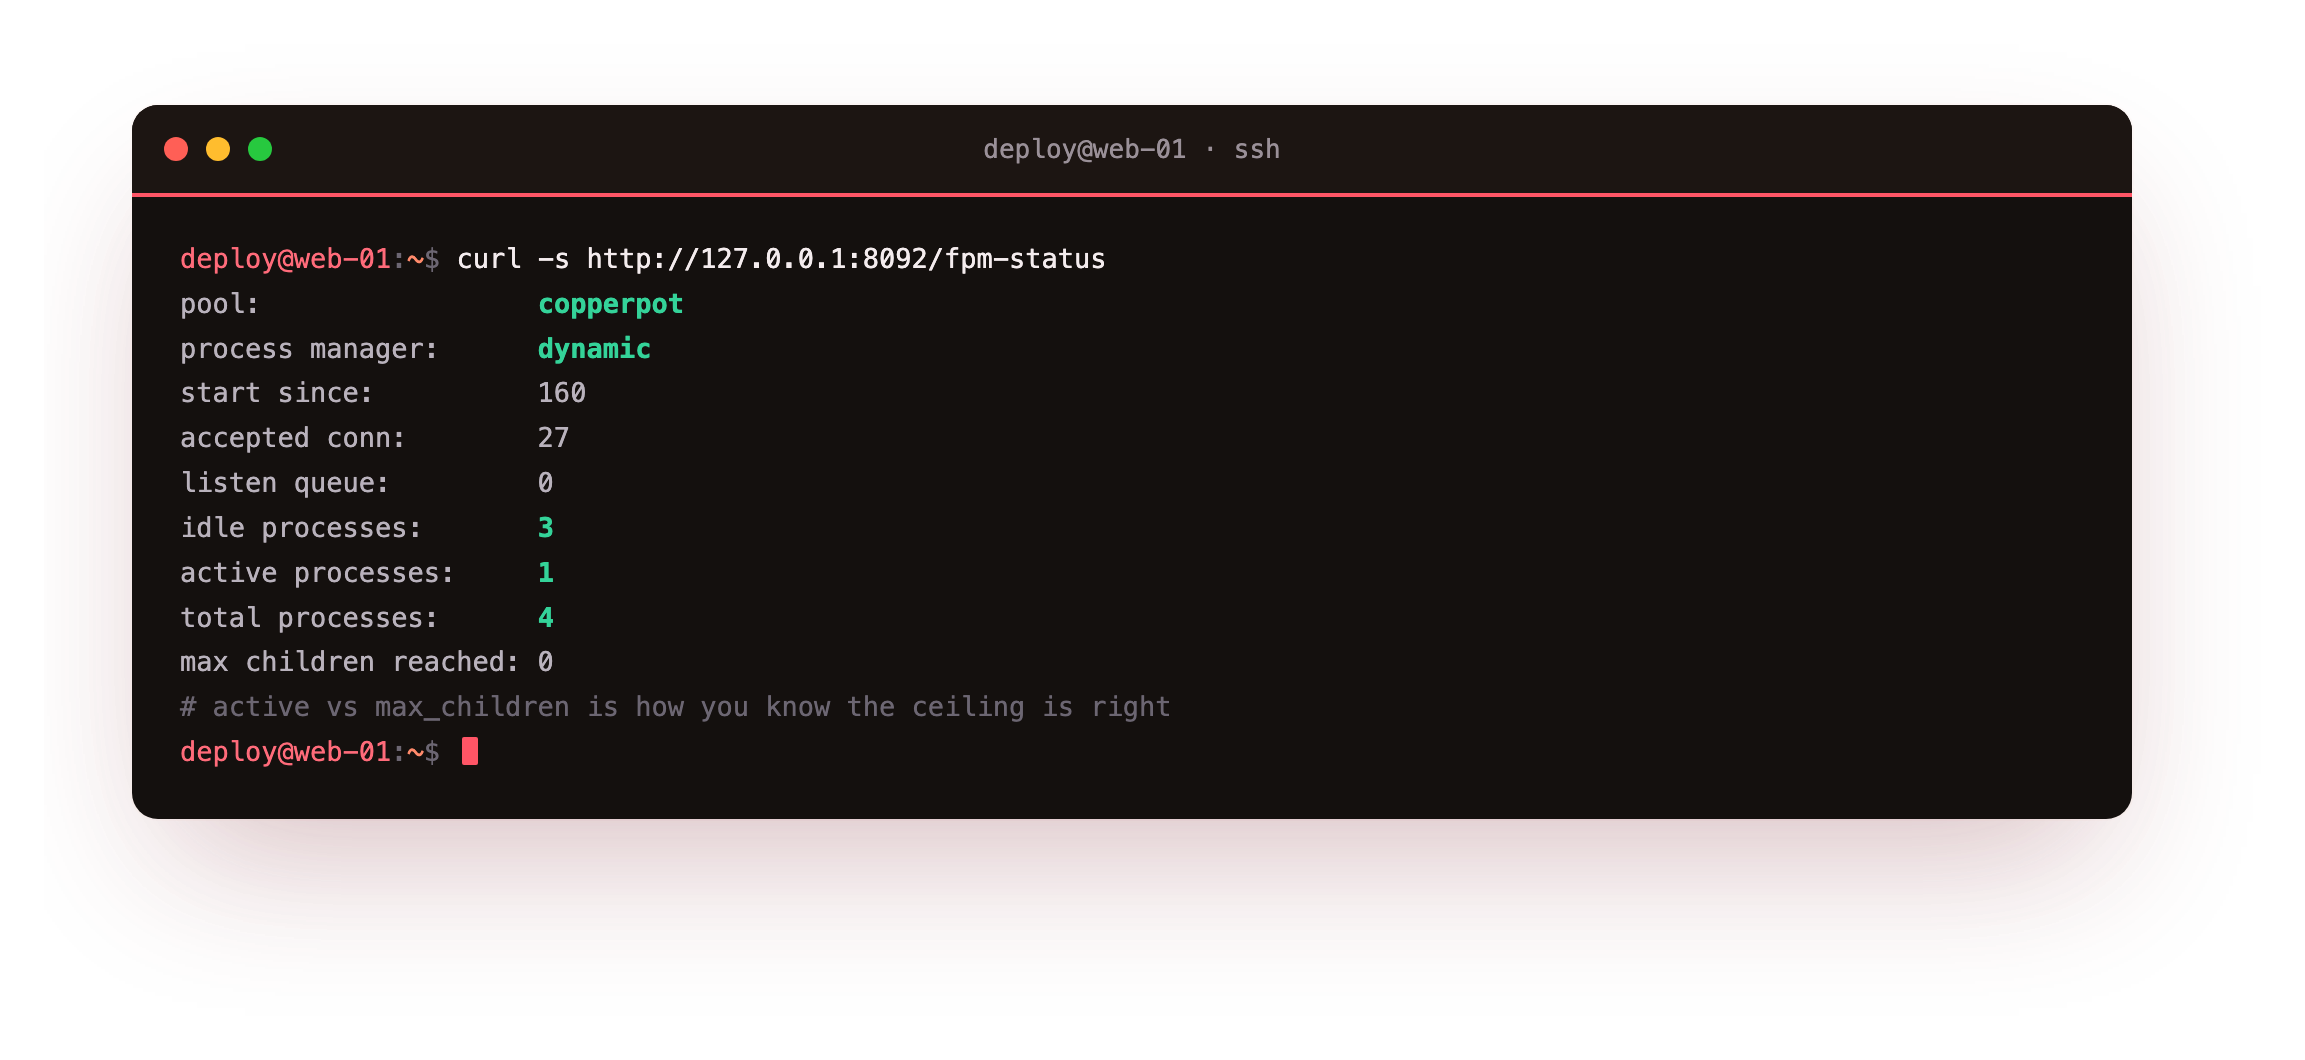Click the 'process manager:' label

(x=309, y=349)
